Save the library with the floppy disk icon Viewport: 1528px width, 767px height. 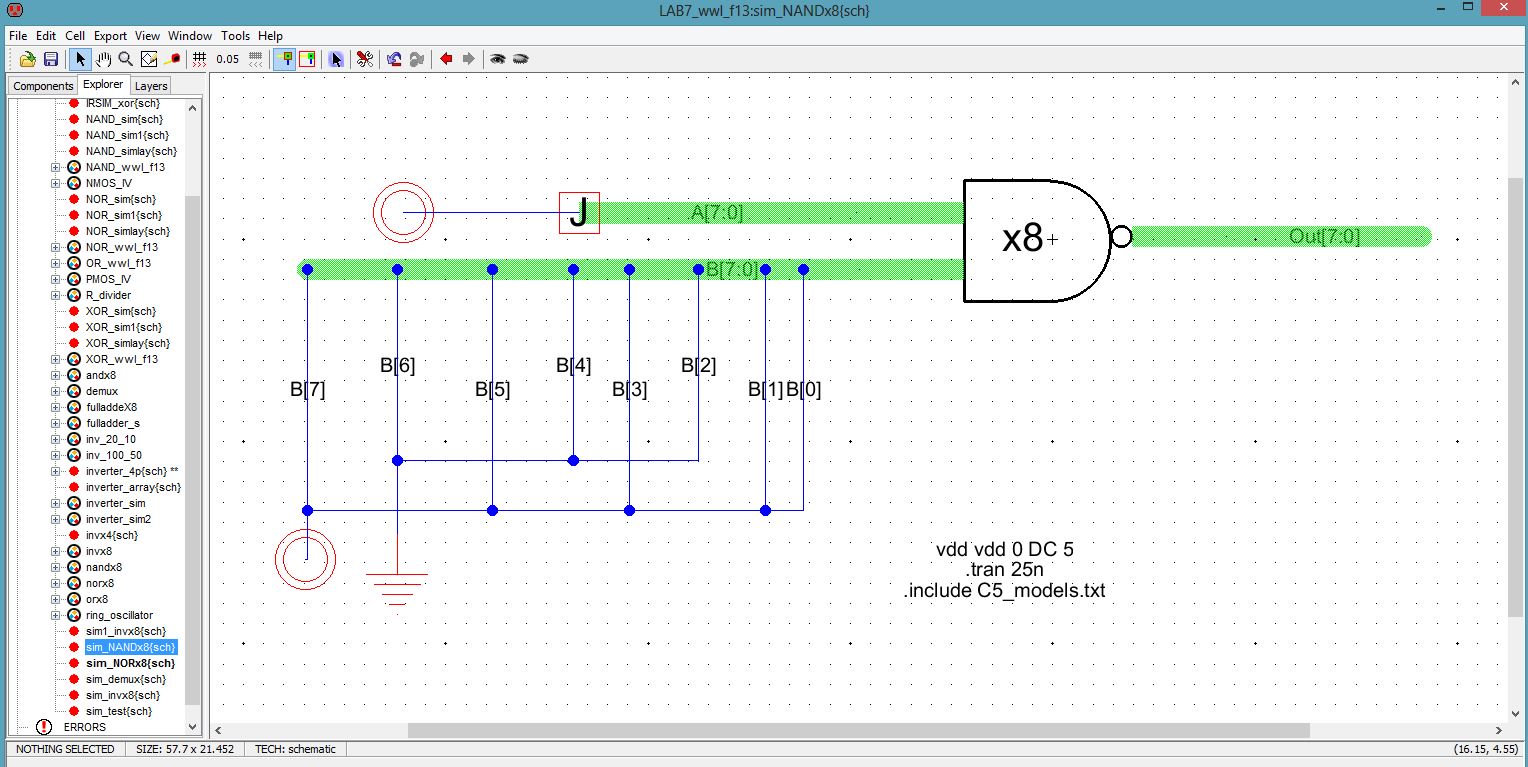pos(50,59)
